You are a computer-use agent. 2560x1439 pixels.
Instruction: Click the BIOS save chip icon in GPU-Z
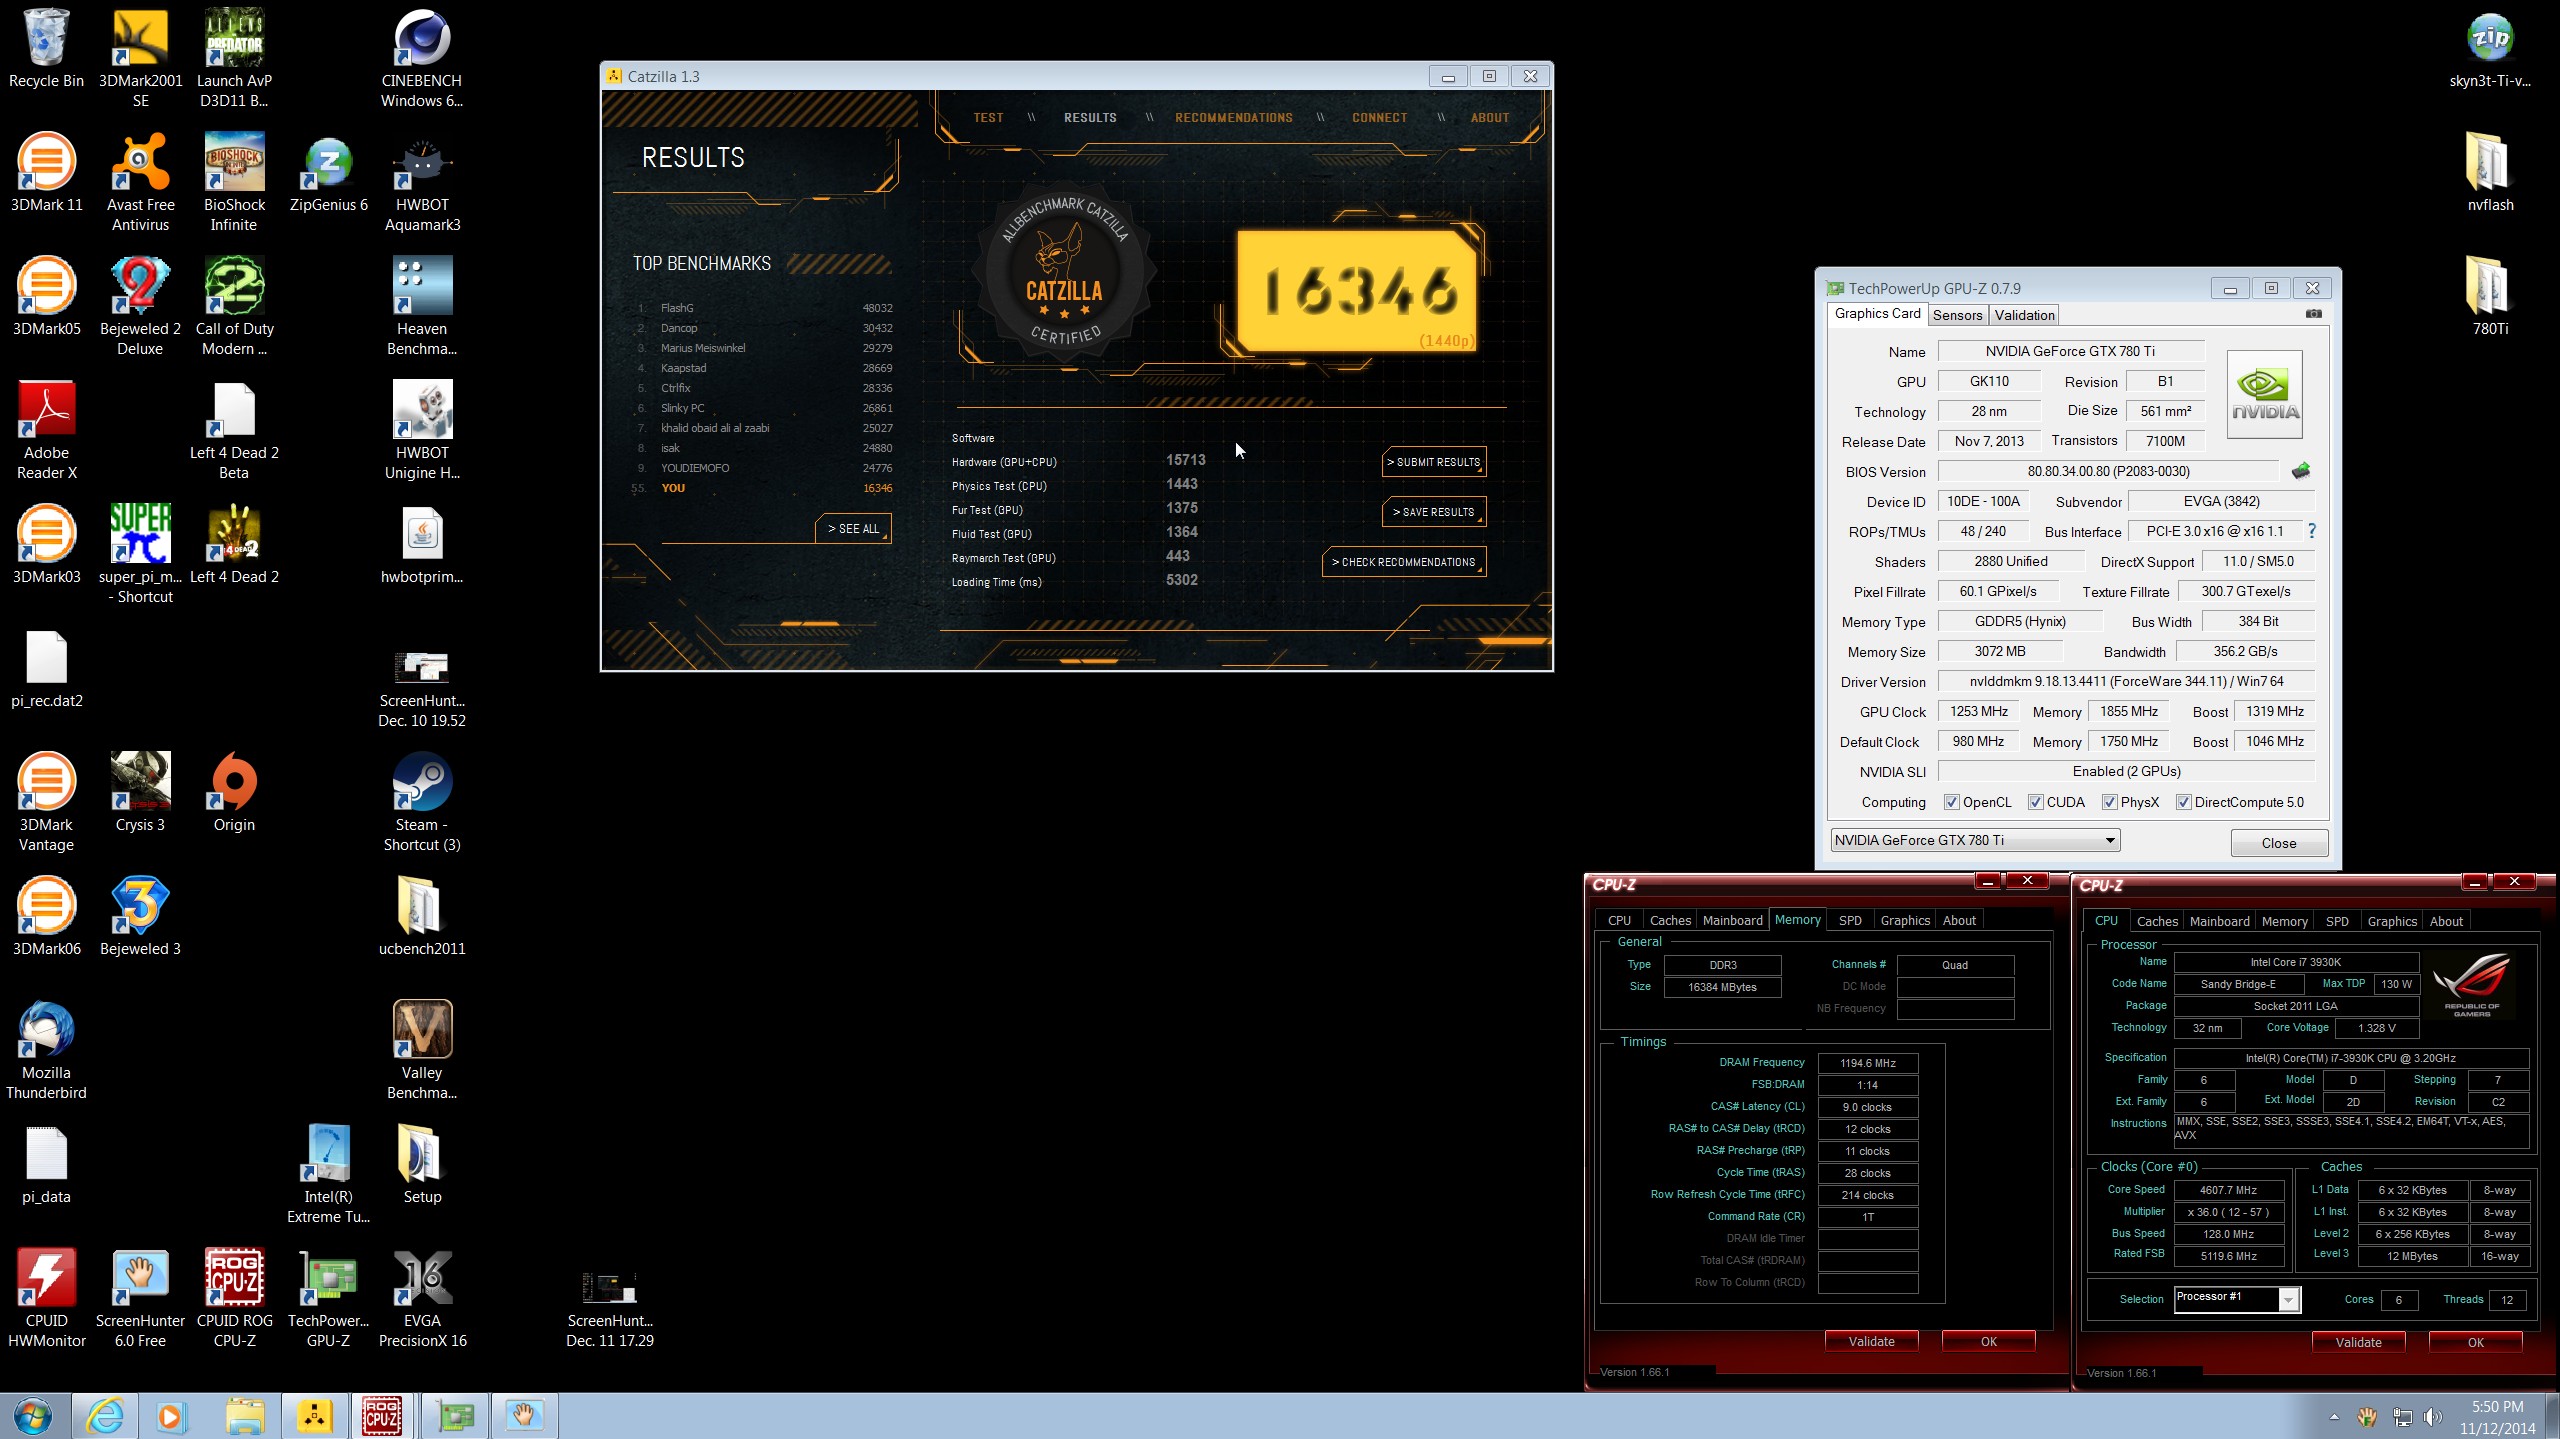(x=2300, y=471)
